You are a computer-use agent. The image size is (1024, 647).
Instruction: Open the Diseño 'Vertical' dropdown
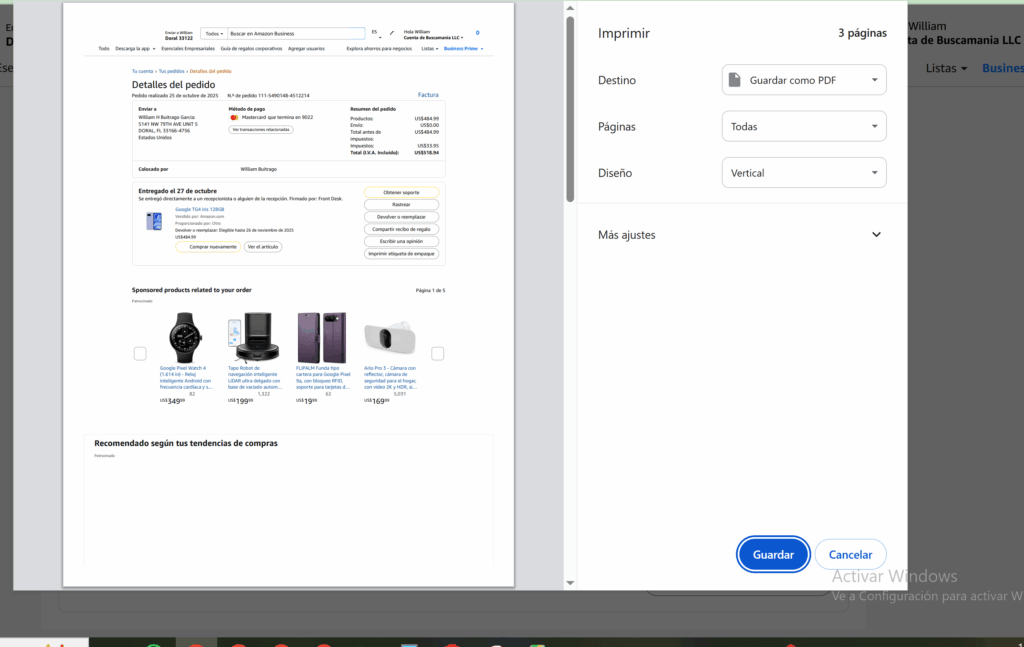[x=804, y=172]
